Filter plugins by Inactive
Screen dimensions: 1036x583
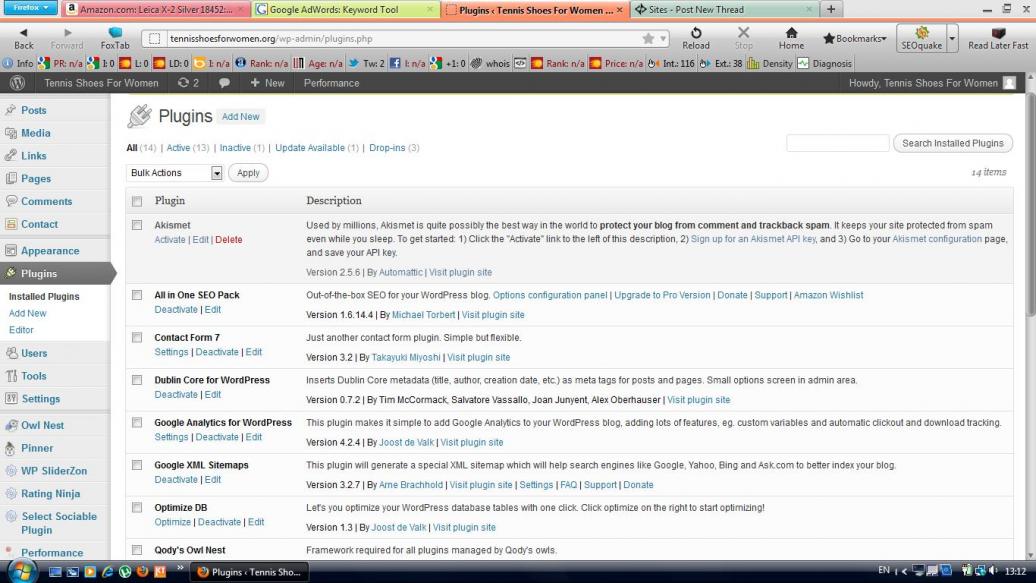pos(235,148)
